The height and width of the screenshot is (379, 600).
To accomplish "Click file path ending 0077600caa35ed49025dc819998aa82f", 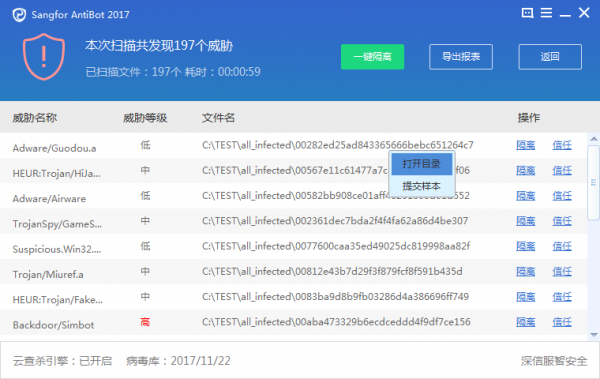I will coord(336,246).
